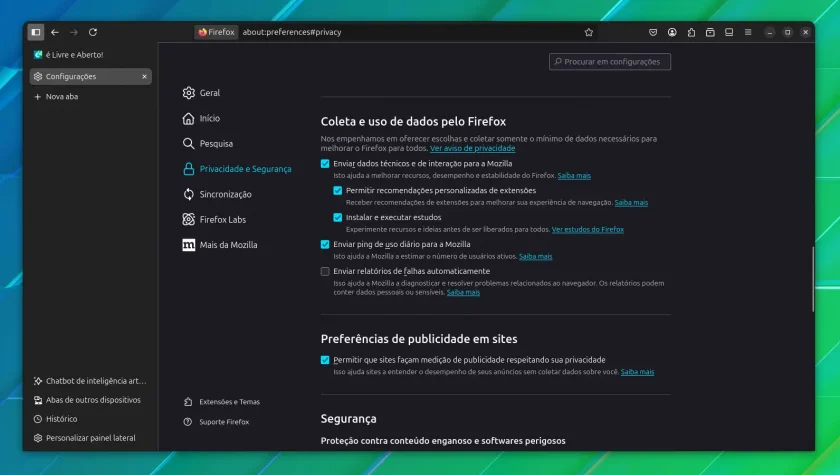Click the settings page vertical scrollbar
This screenshot has height=475, width=840.
tap(812, 279)
